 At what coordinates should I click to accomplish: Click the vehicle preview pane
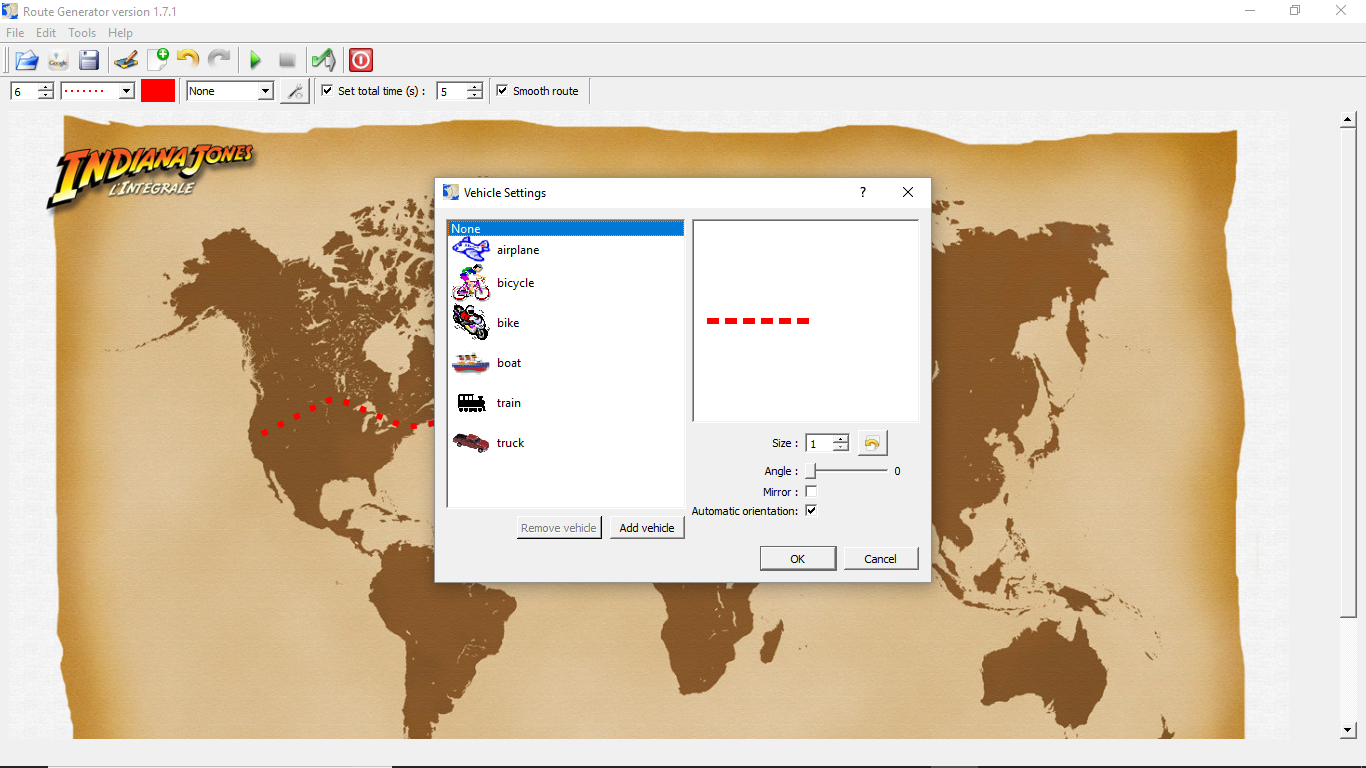[805, 321]
